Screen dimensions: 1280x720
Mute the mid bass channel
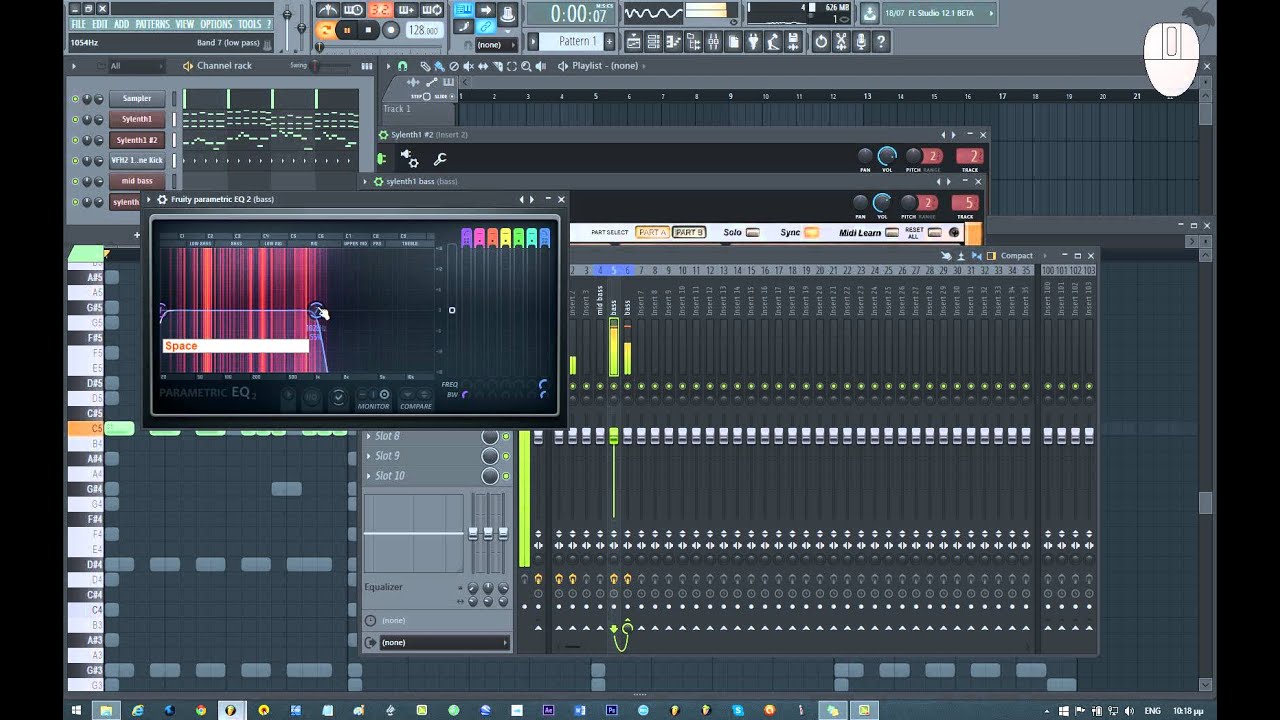(x=75, y=181)
